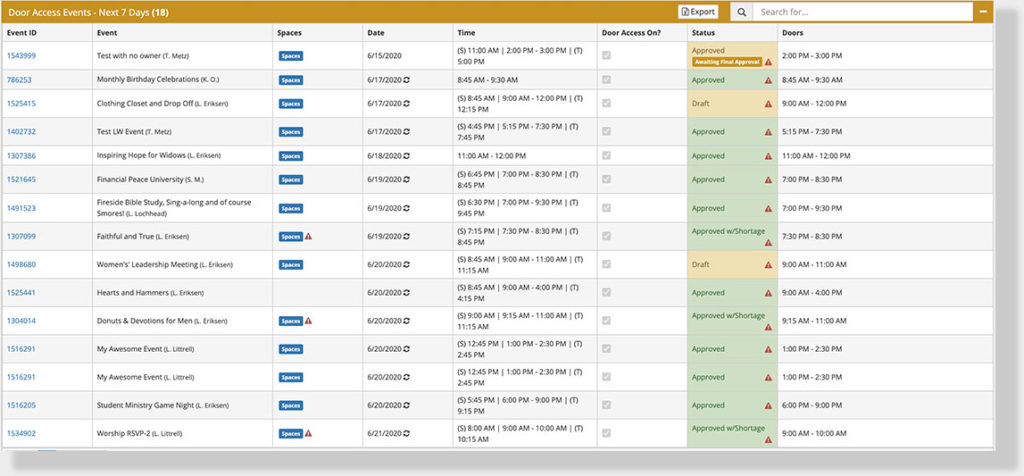Screen dimensions: 1024x476
Task: Click Spaces warning triangle for Faithful and True
Action: pyautogui.click(x=308, y=236)
